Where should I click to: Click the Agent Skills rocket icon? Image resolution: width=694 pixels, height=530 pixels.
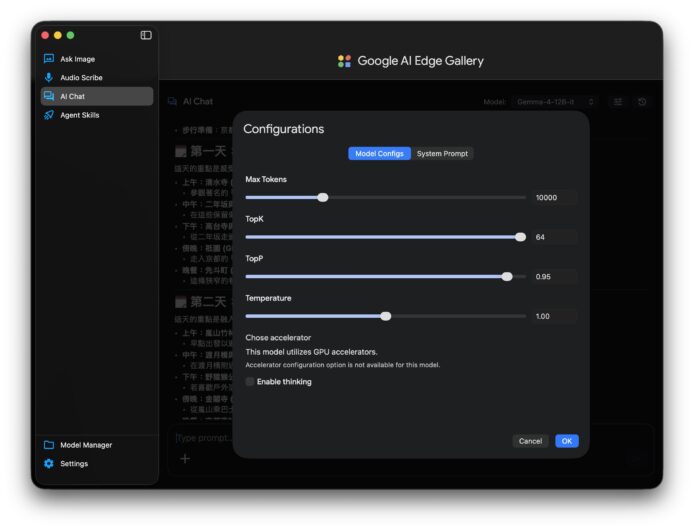pyautogui.click(x=49, y=115)
